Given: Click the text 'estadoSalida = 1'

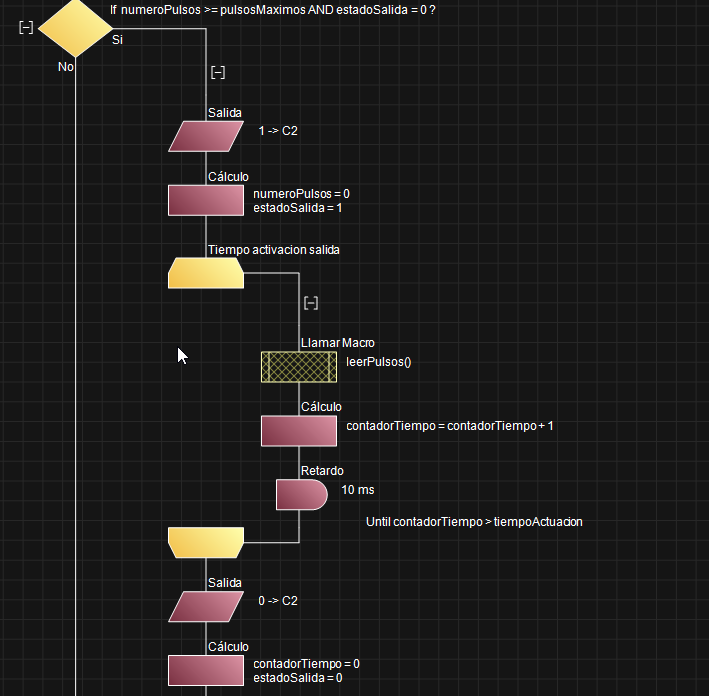Looking at the screenshot, I should (x=298, y=208).
